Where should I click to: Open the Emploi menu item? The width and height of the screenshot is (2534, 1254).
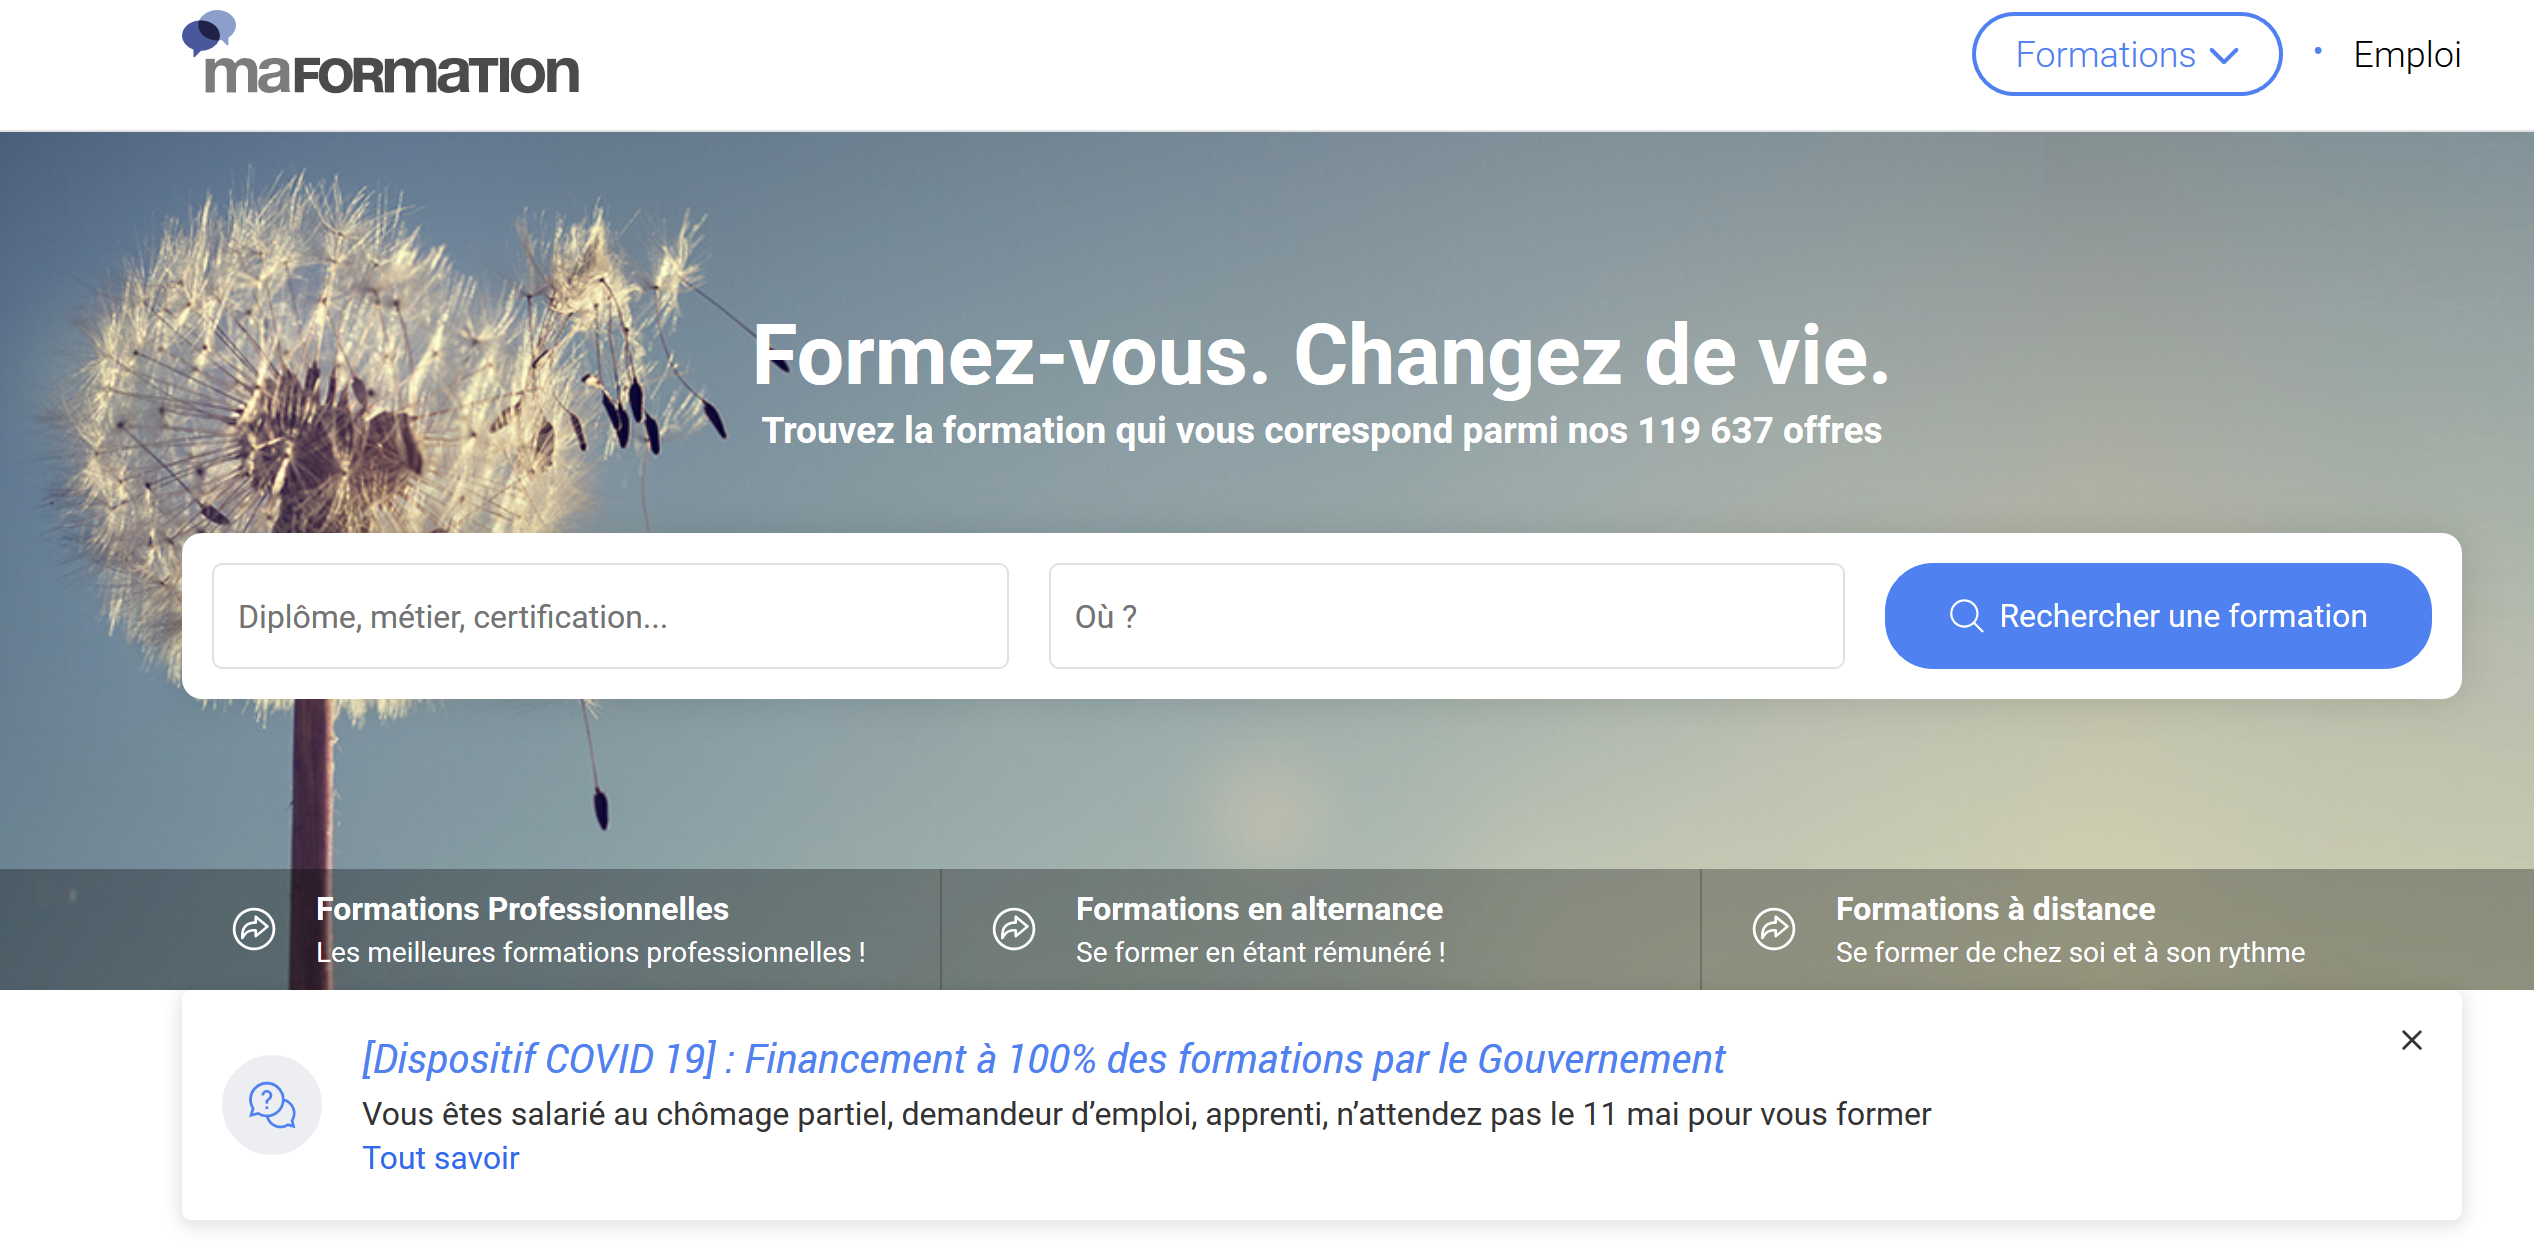(2406, 55)
